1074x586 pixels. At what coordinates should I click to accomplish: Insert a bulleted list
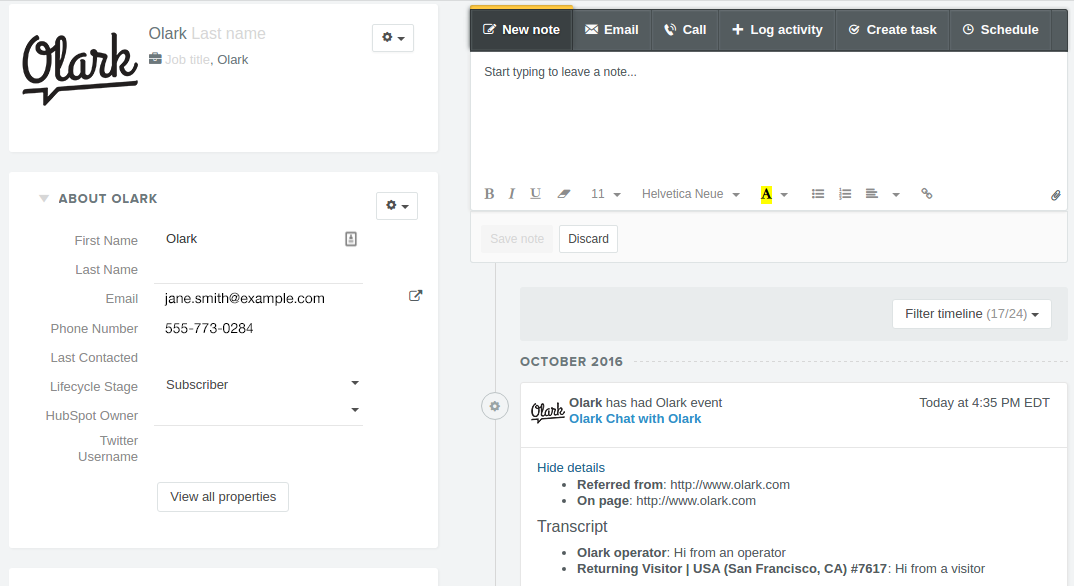[818, 193]
